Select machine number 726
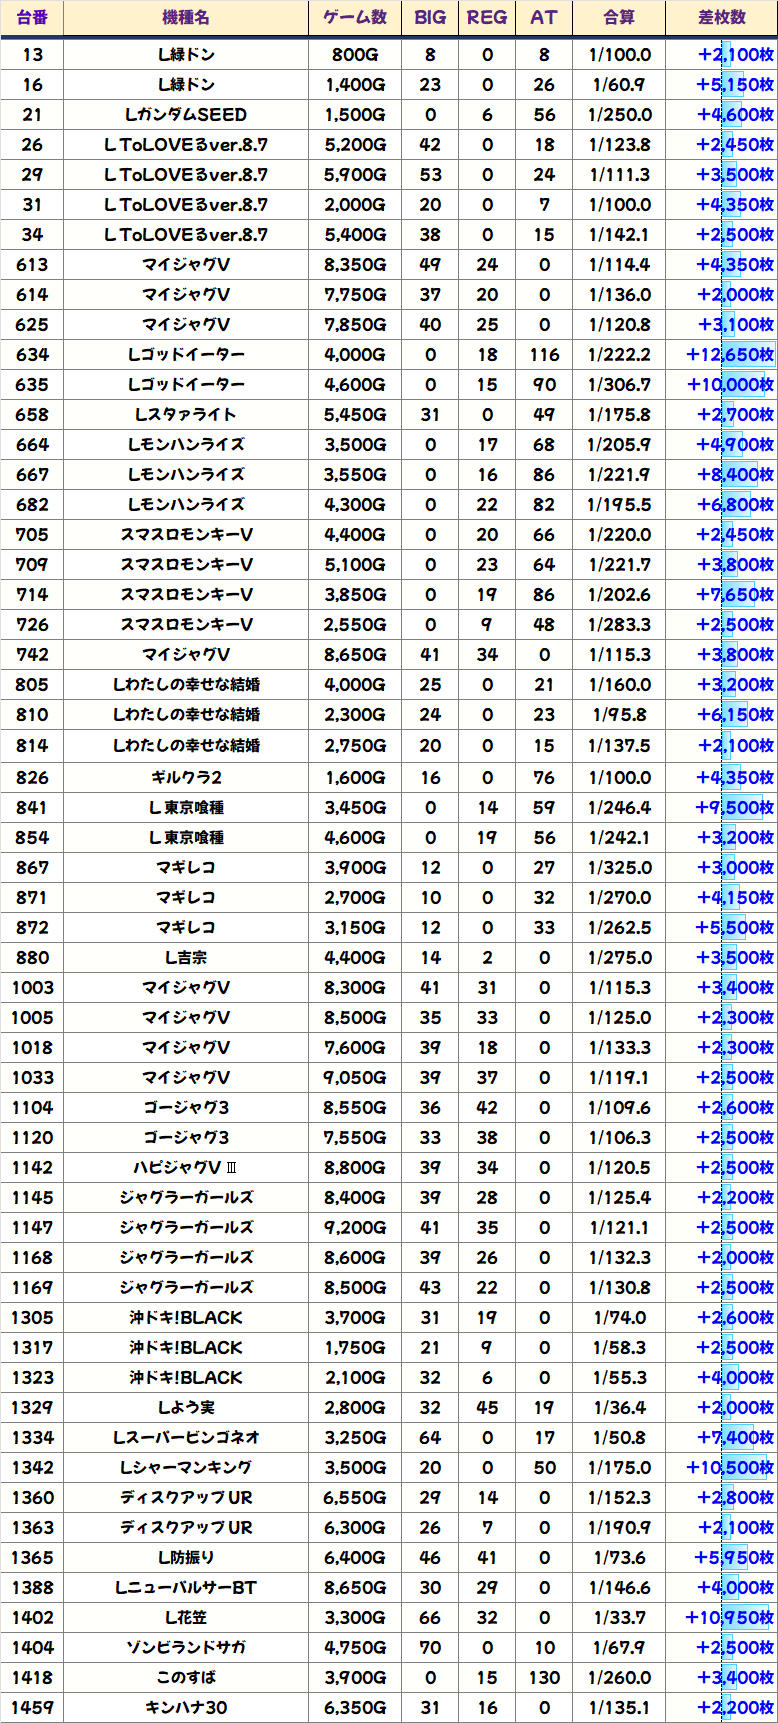778x1723 pixels. pyautogui.click(x=32, y=625)
